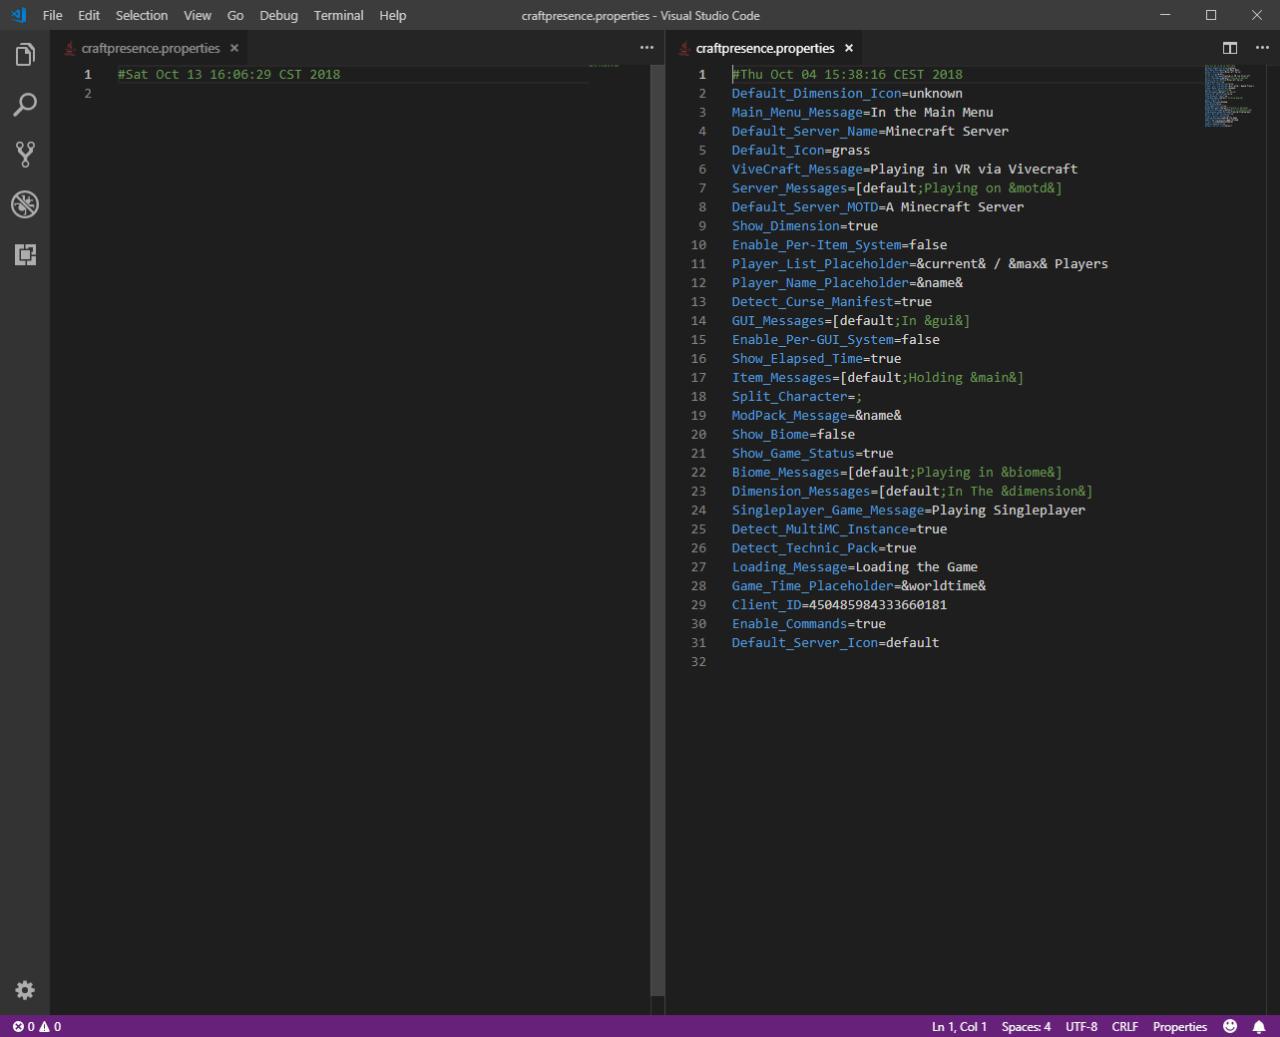
Task: Click the feedback smiley icon
Action: (x=1230, y=1026)
